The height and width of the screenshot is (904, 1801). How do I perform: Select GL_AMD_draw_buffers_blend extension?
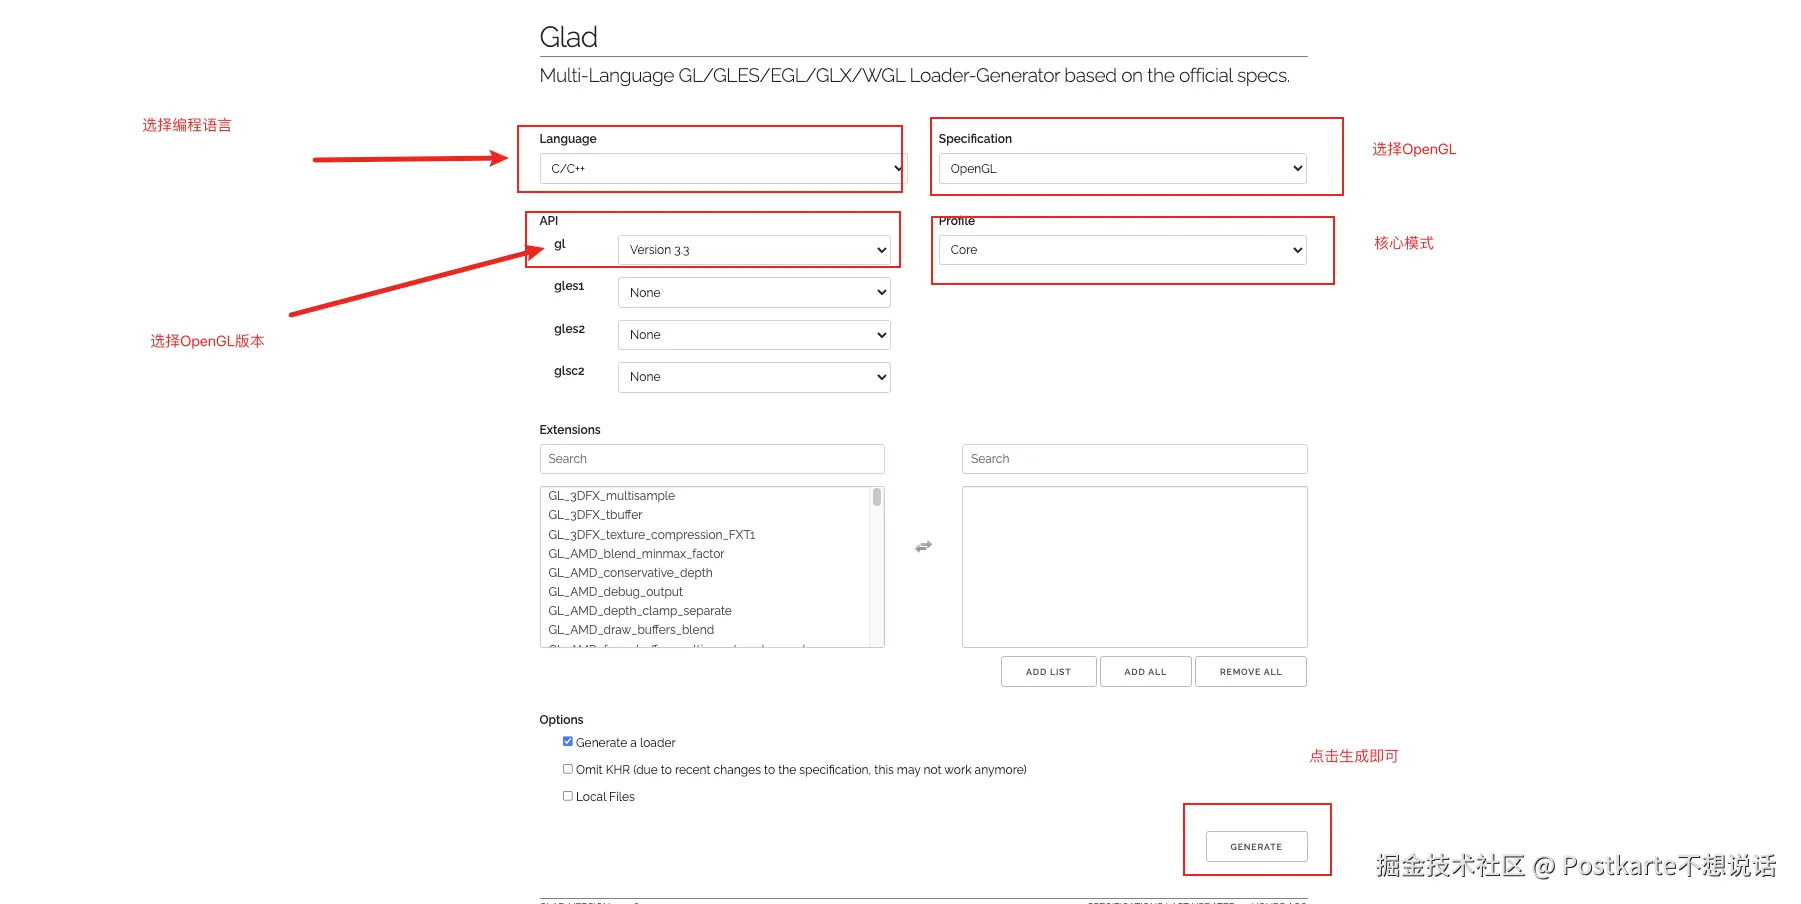631,630
